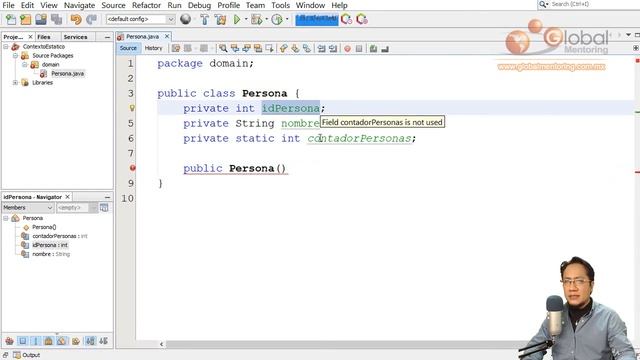The height and width of the screenshot is (360, 640).
Task: Toggle Show Inner Classes filter in Navigator
Action: pyautogui.click(x=62, y=341)
